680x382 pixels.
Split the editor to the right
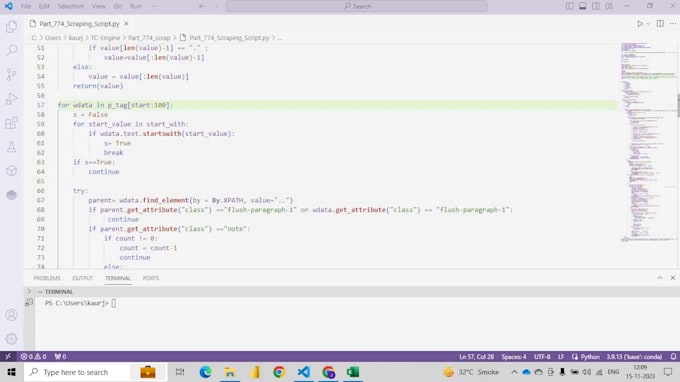coord(660,24)
